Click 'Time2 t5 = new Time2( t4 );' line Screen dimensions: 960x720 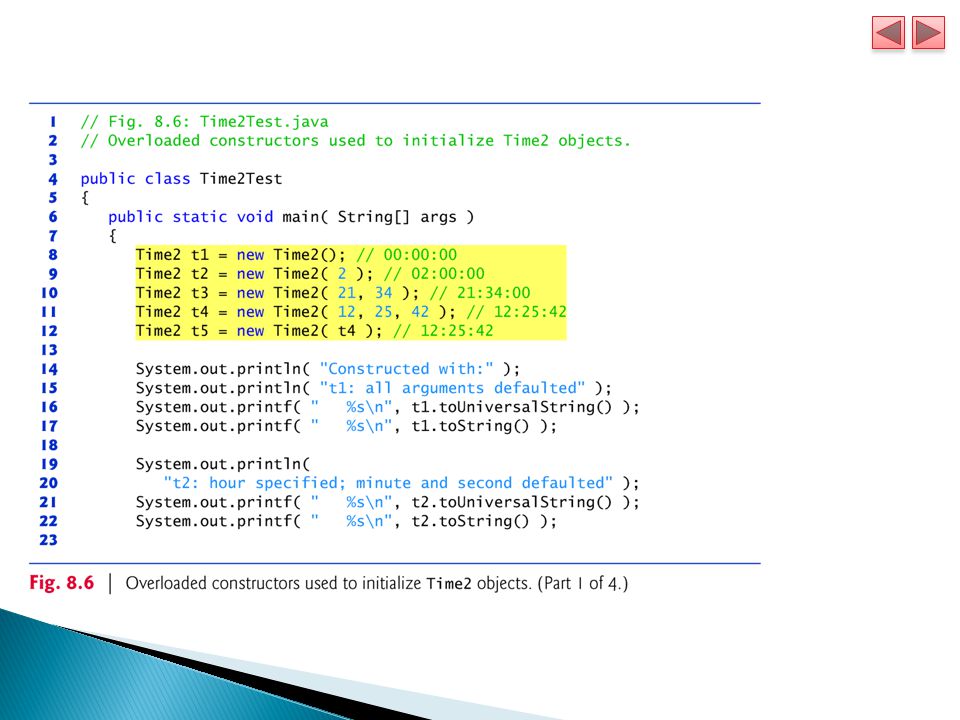[315, 331]
